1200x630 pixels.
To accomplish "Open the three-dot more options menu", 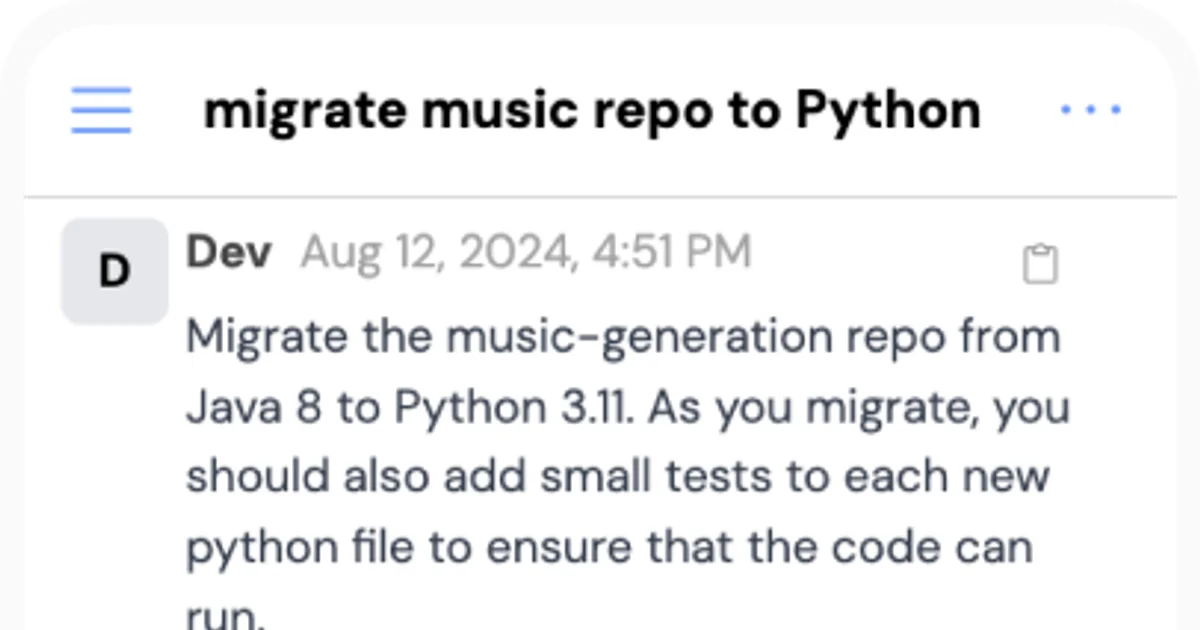I will tap(1090, 110).
